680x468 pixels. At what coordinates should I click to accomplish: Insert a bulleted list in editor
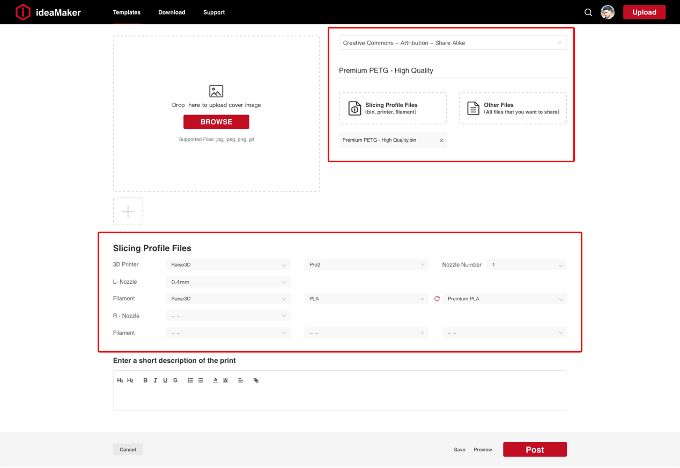[x=200, y=380]
